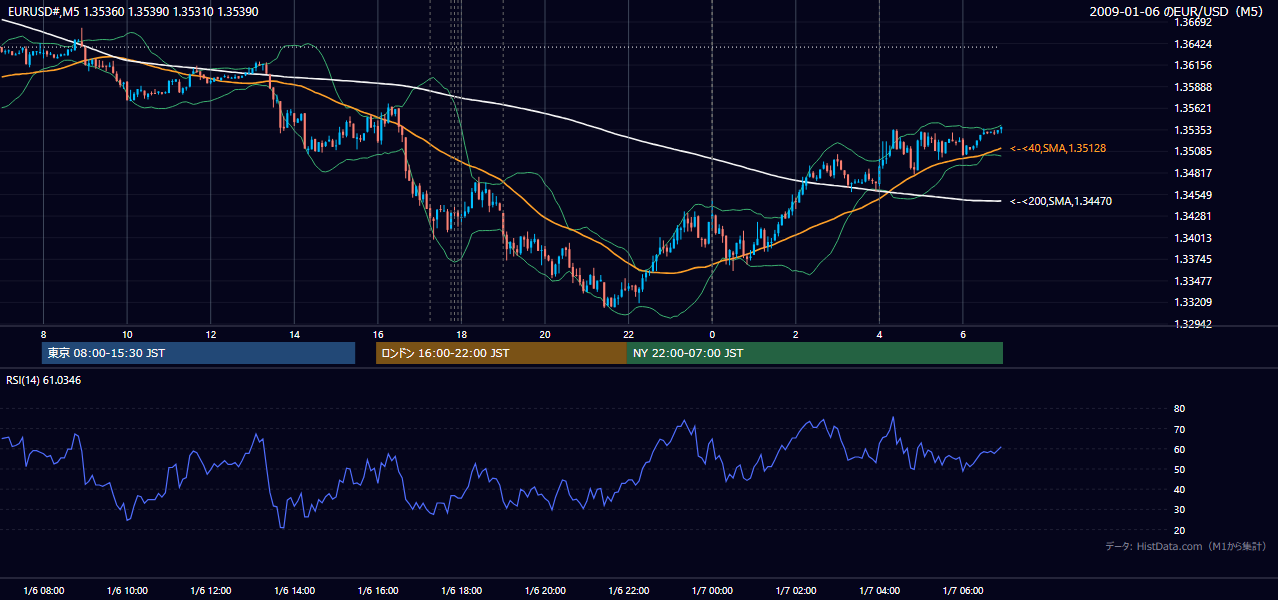The width and height of the screenshot is (1278, 600).
Task: Click price axis label 1.36156
Action: tap(1193, 65)
